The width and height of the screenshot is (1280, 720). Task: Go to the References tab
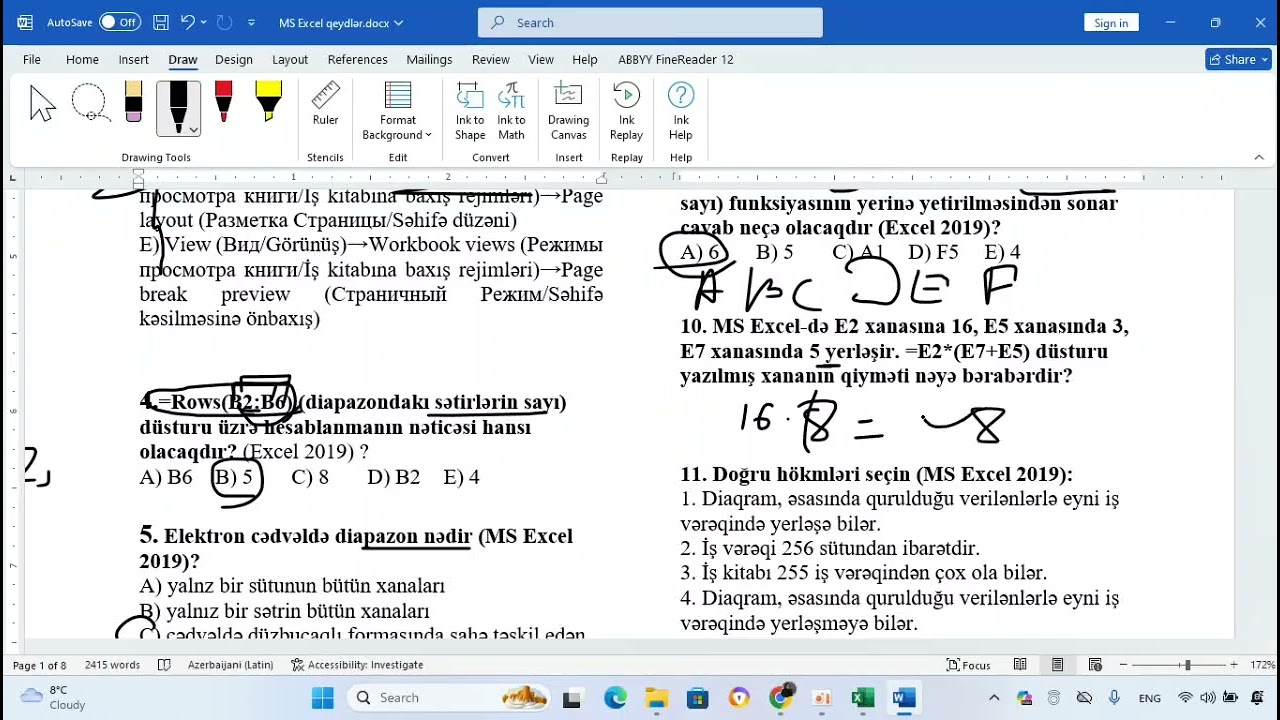pos(357,59)
